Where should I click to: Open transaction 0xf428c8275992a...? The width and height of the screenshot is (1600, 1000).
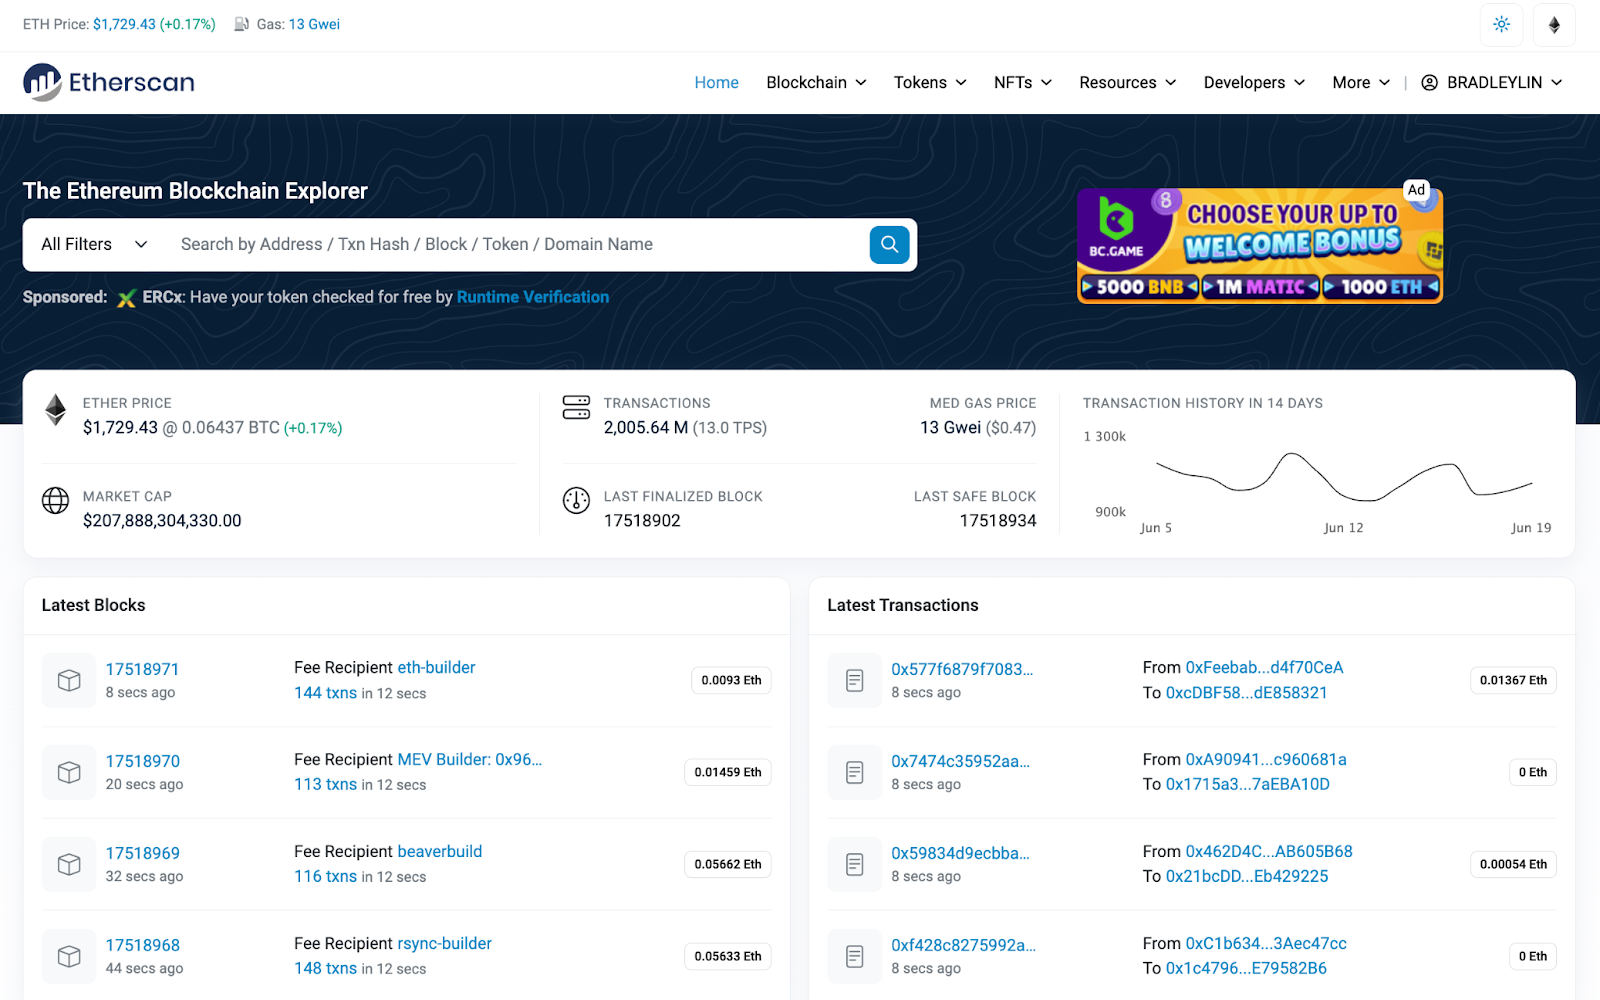[x=963, y=945]
